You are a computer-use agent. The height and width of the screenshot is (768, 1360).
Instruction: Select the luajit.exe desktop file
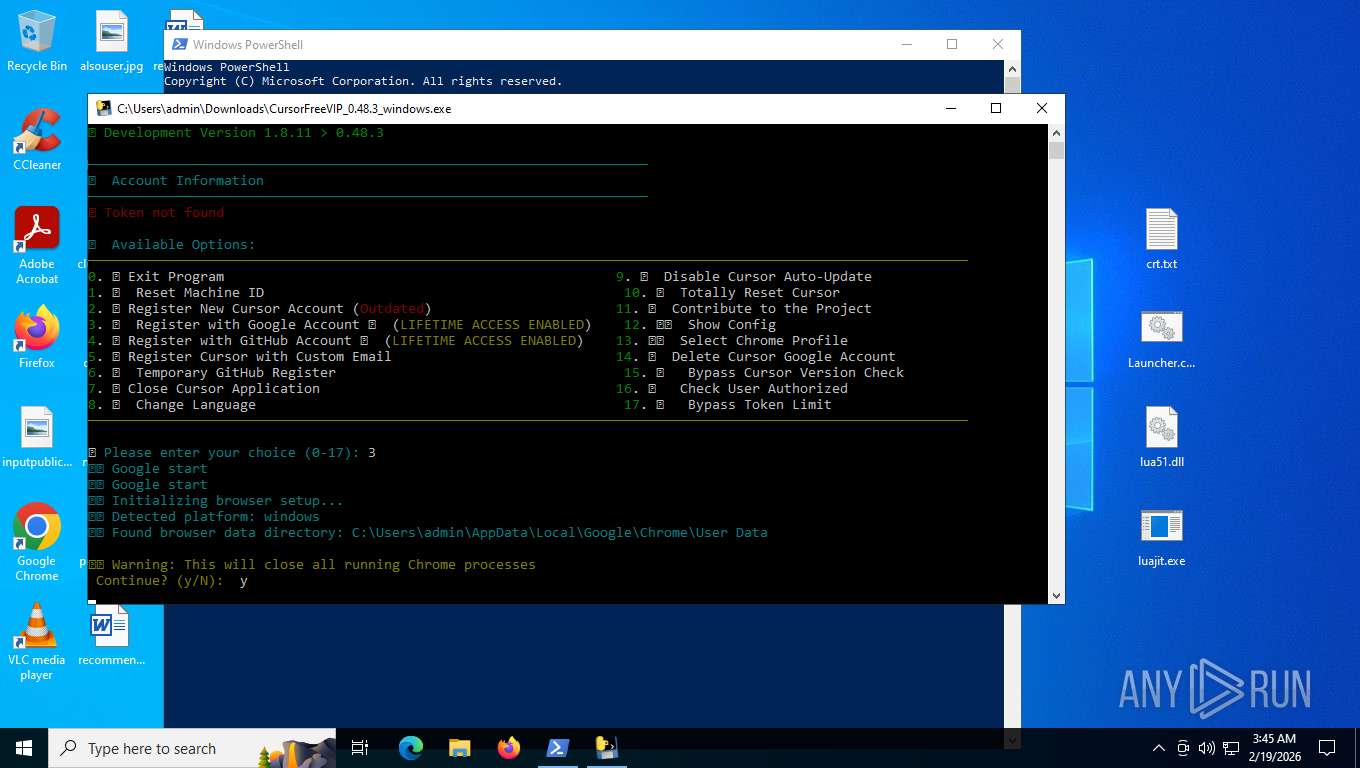[1161, 536]
